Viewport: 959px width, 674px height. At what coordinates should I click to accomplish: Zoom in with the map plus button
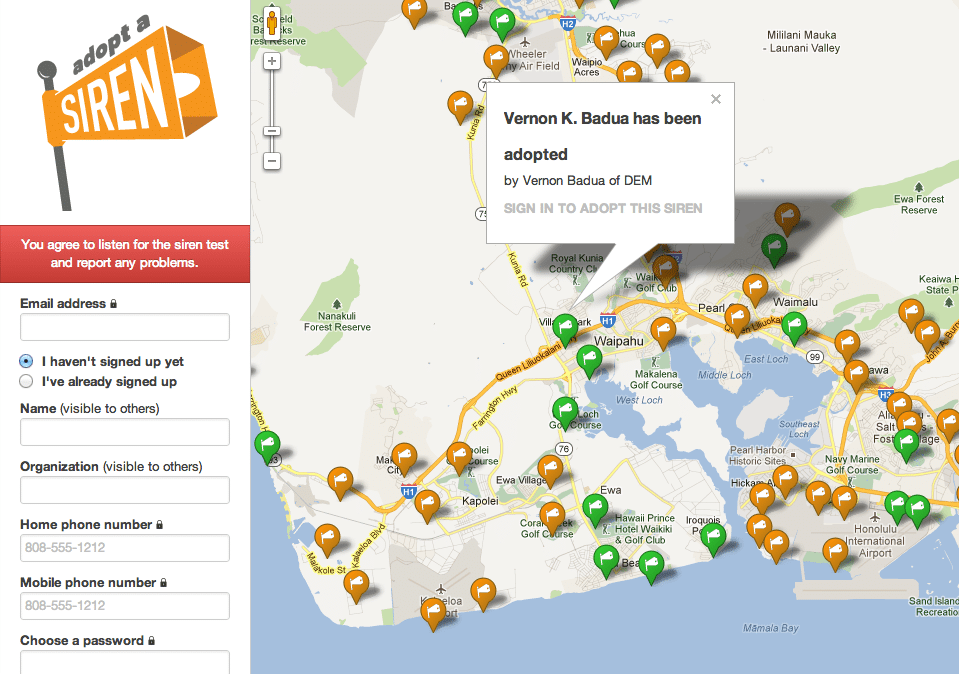[272, 61]
